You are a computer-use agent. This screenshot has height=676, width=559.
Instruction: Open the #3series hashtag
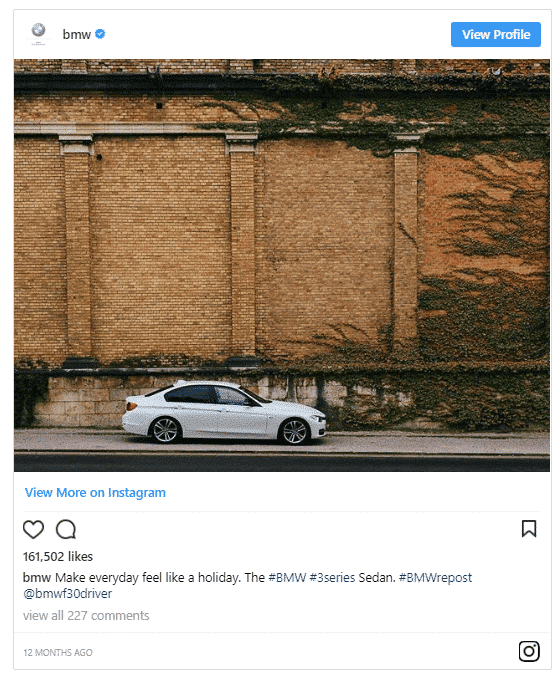coord(332,577)
